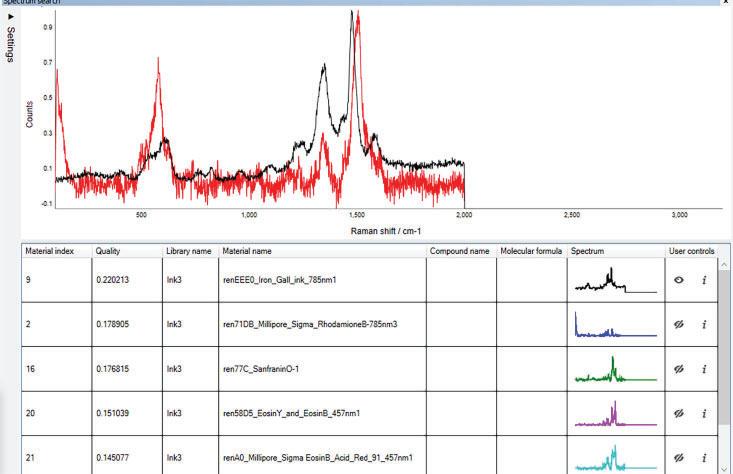Show the RhodamioneB spectrum on the plot
Screen dimensions: 733x474
click(x=679, y=324)
